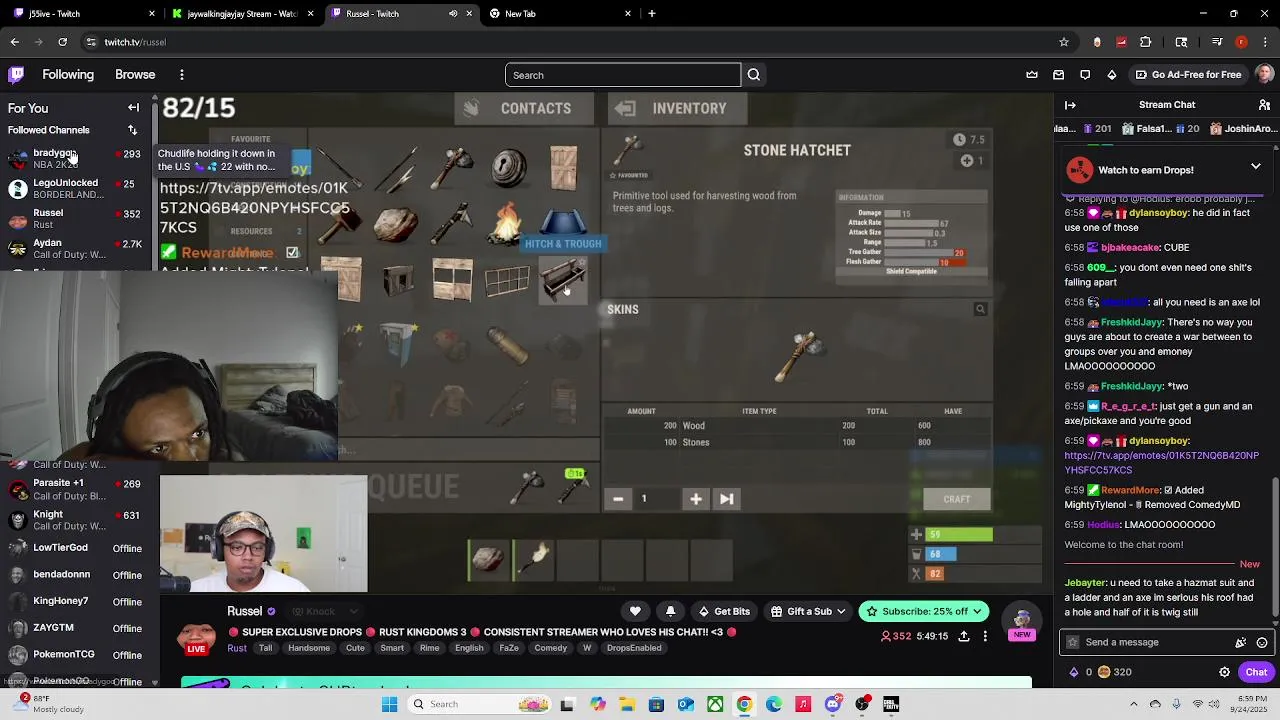
Task: Select Knight in followed channels
Action: click(75, 520)
